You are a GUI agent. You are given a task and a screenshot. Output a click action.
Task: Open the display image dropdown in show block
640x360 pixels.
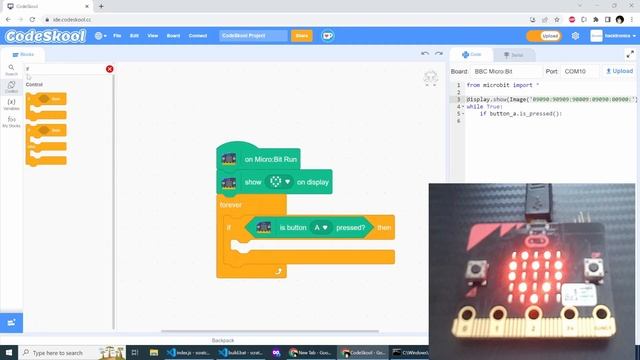(280, 182)
